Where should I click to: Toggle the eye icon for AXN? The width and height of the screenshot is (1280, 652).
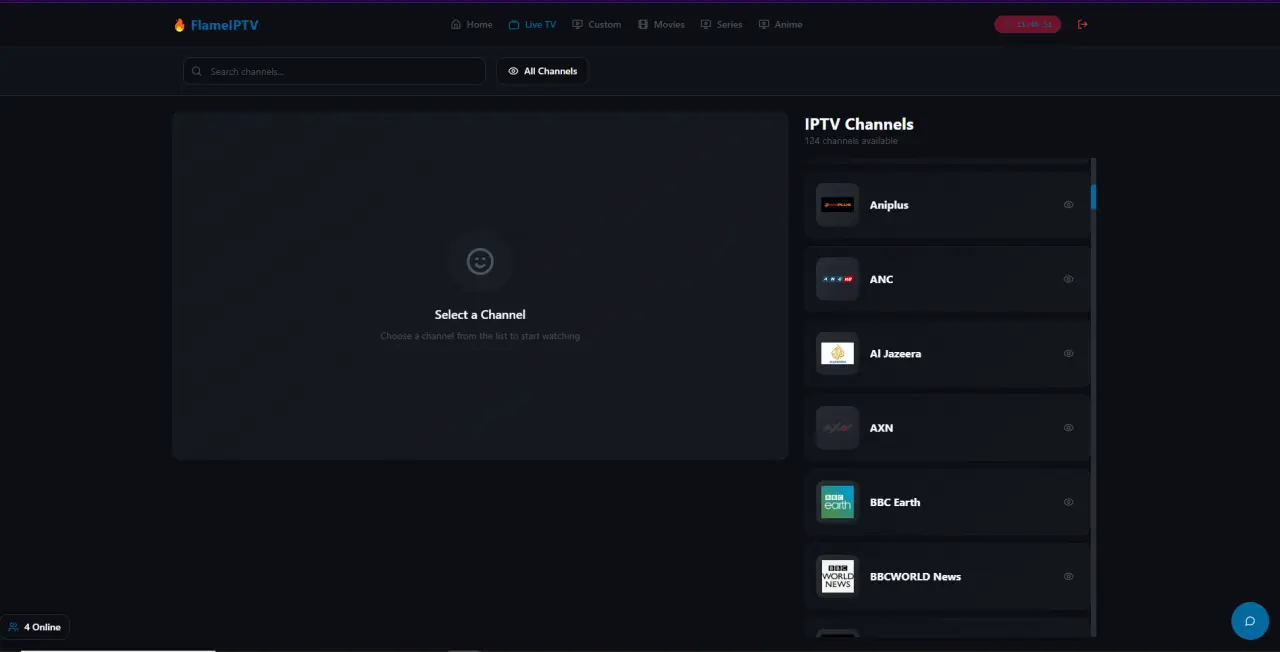pyautogui.click(x=1068, y=428)
